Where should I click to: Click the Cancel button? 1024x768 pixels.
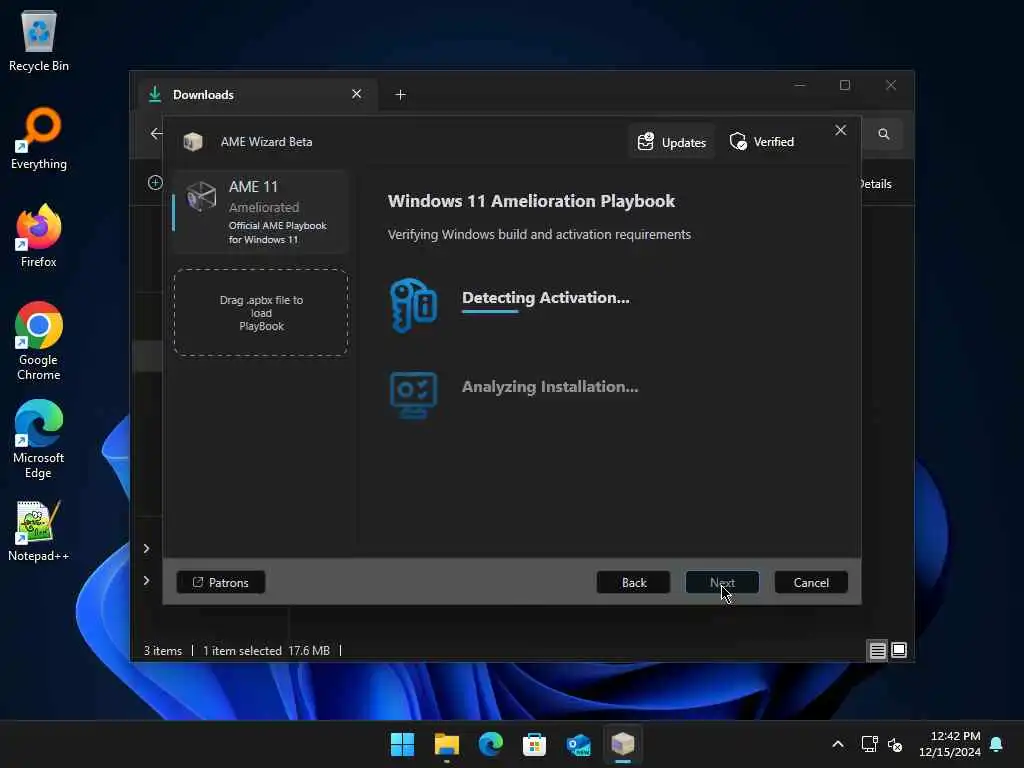click(x=811, y=582)
